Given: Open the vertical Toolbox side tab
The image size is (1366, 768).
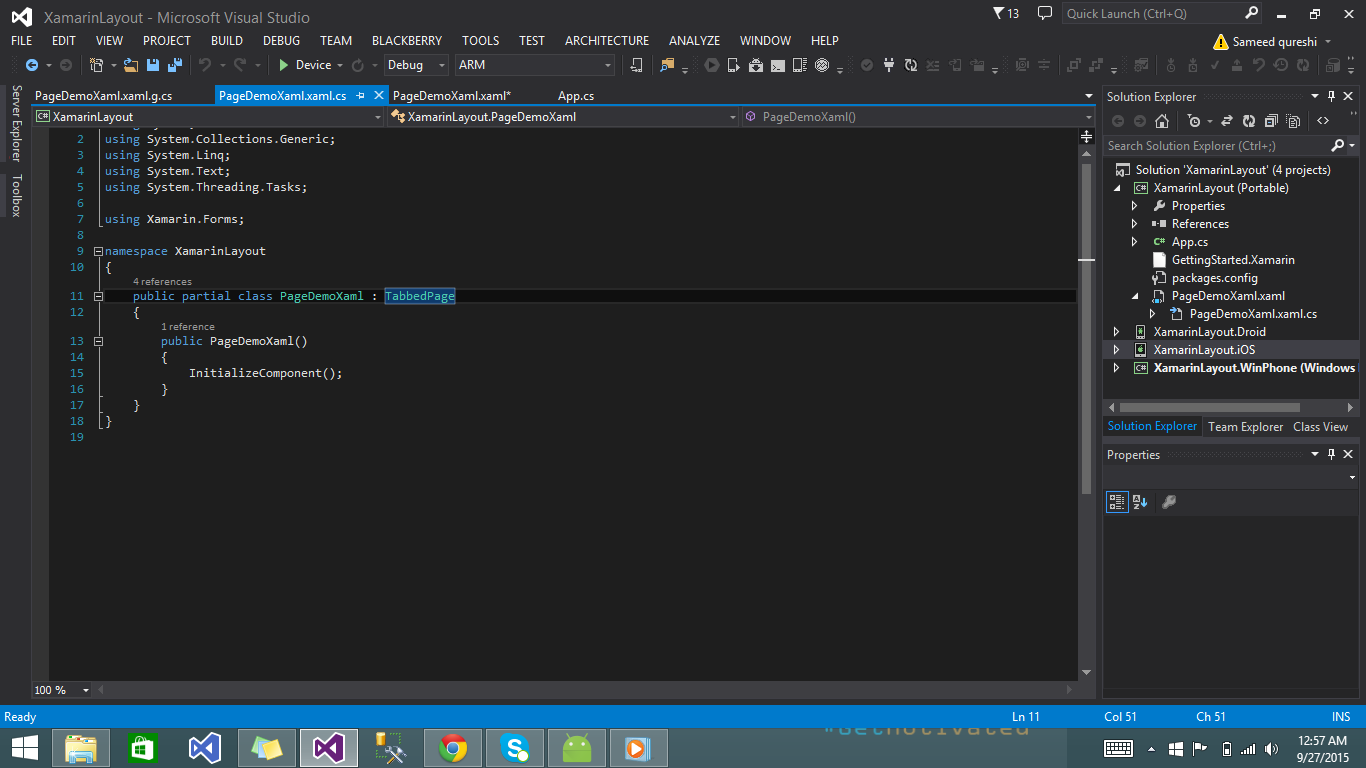Looking at the screenshot, I should 16,196.
